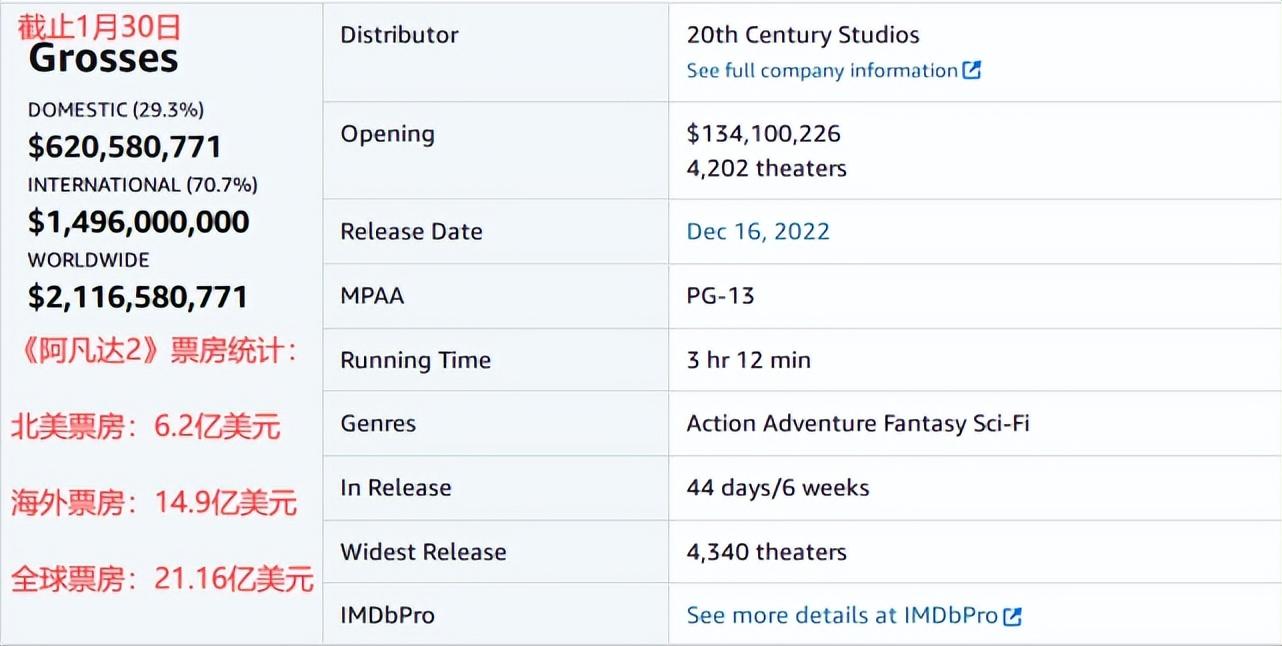Click the 44 days/6 weeks value
The width and height of the screenshot is (1282, 646).
pos(778,488)
